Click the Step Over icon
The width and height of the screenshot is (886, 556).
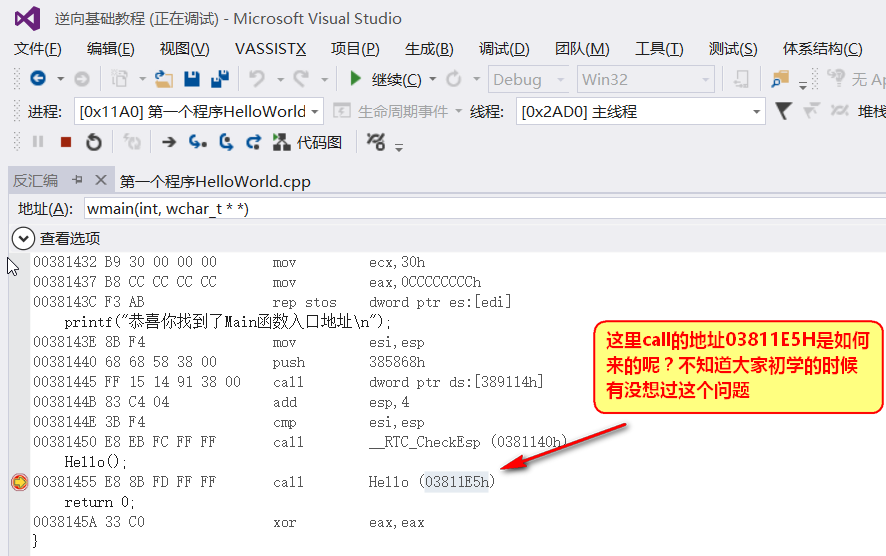click(226, 141)
